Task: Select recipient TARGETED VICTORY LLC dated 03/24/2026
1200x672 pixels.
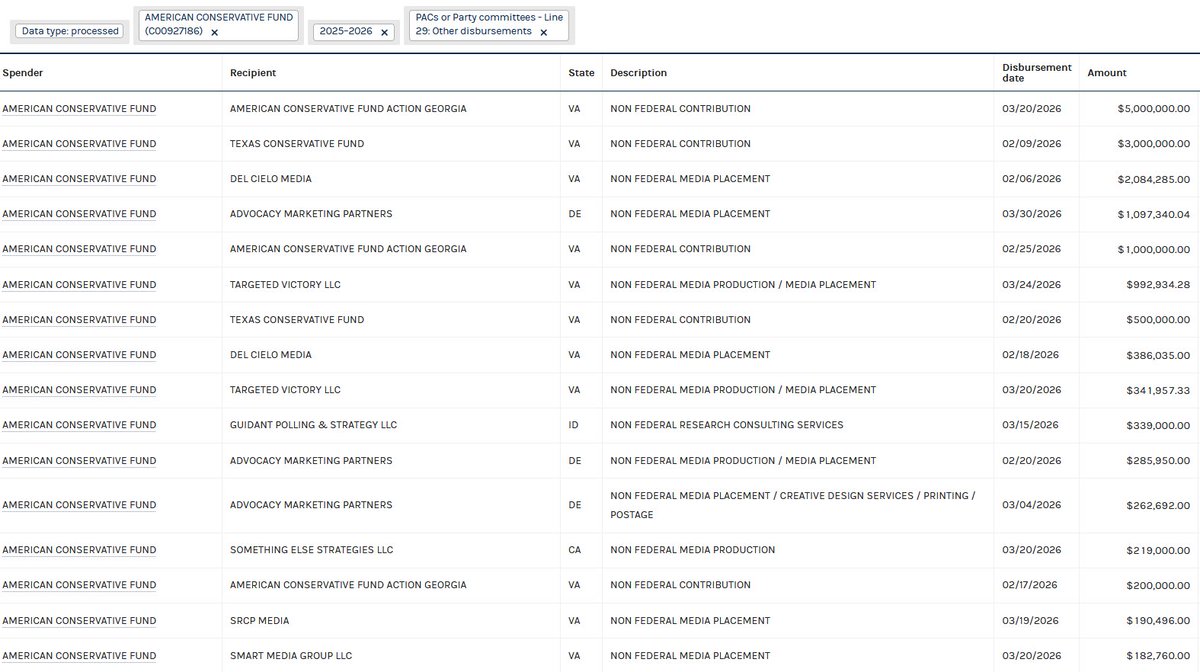Action: [285, 284]
